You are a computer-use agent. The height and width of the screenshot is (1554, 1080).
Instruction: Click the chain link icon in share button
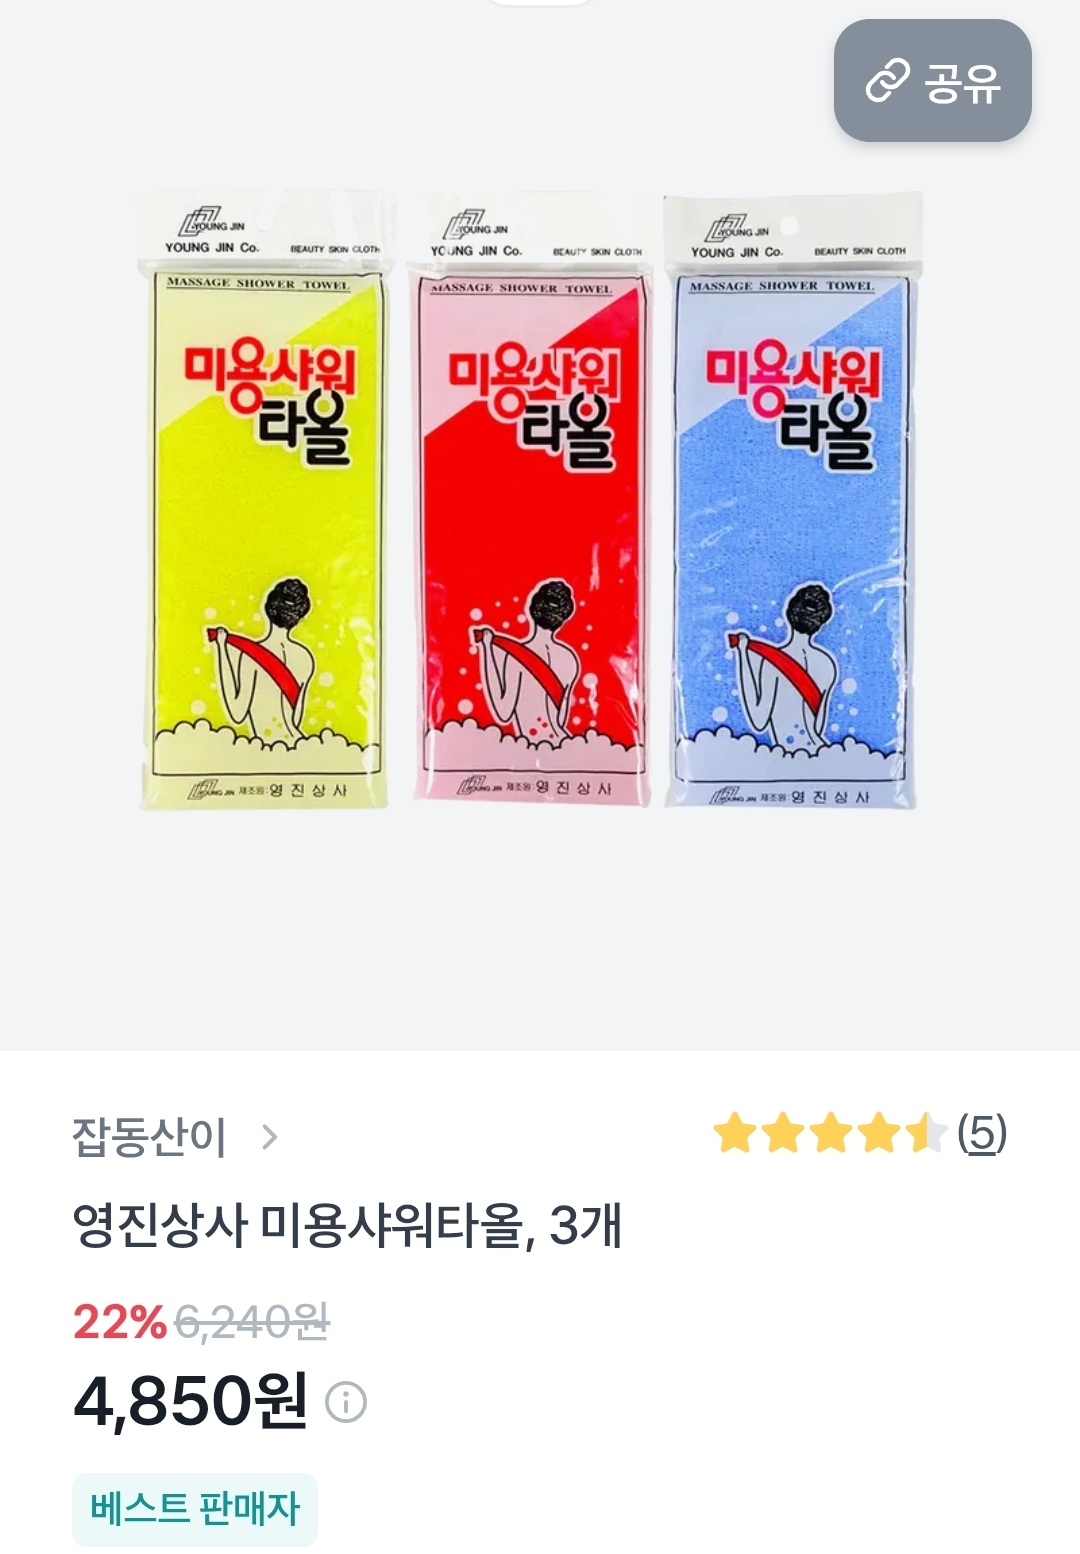(887, 81)
